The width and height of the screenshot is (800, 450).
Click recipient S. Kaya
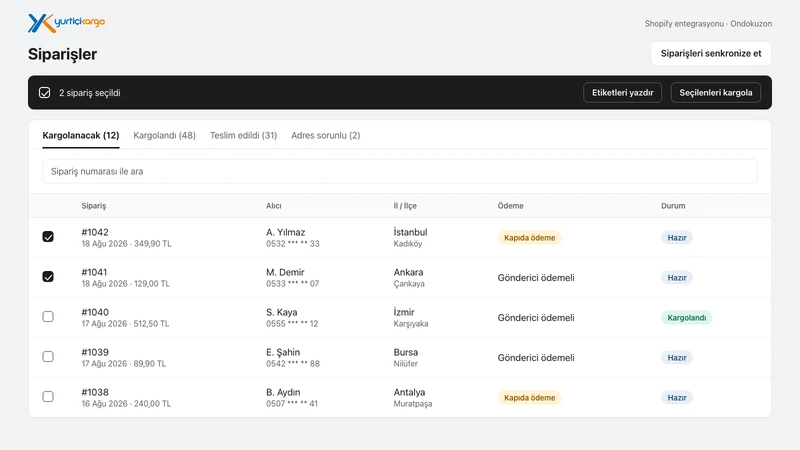click(x=281, y=312)
